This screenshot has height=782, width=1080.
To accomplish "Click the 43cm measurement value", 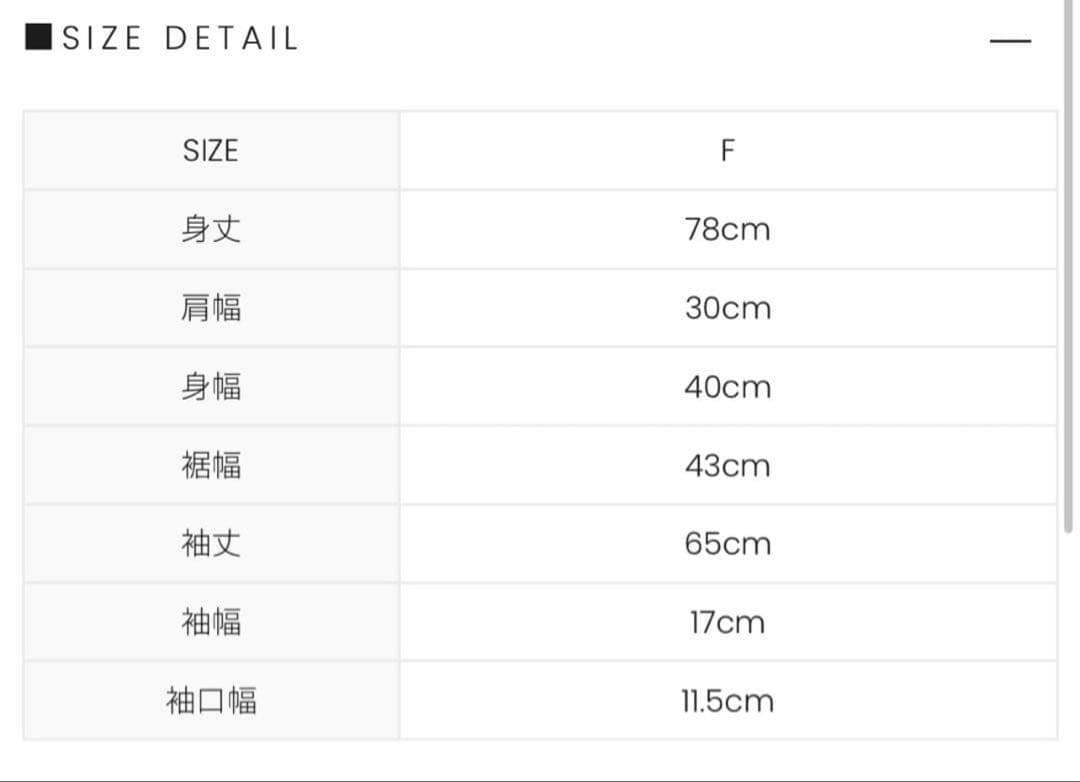I will [727, 465].
